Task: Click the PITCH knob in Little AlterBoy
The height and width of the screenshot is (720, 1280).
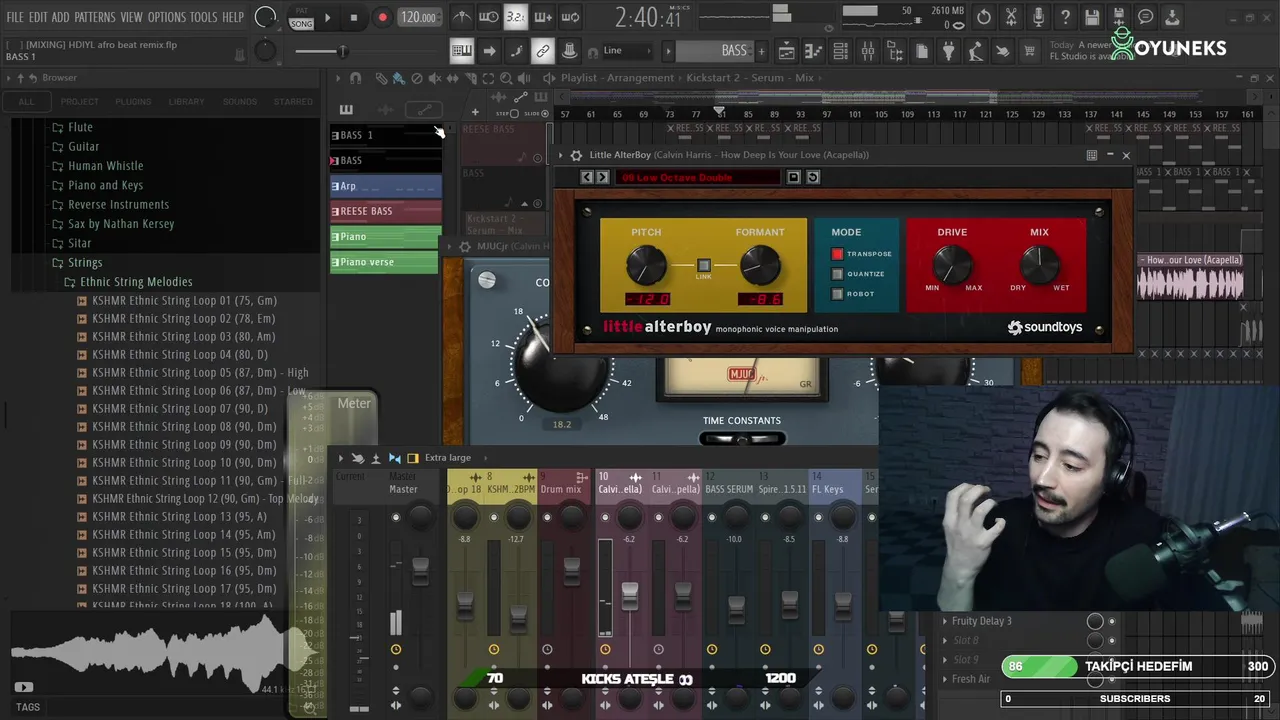Action: pyautogui.click(x=646, y=266)
